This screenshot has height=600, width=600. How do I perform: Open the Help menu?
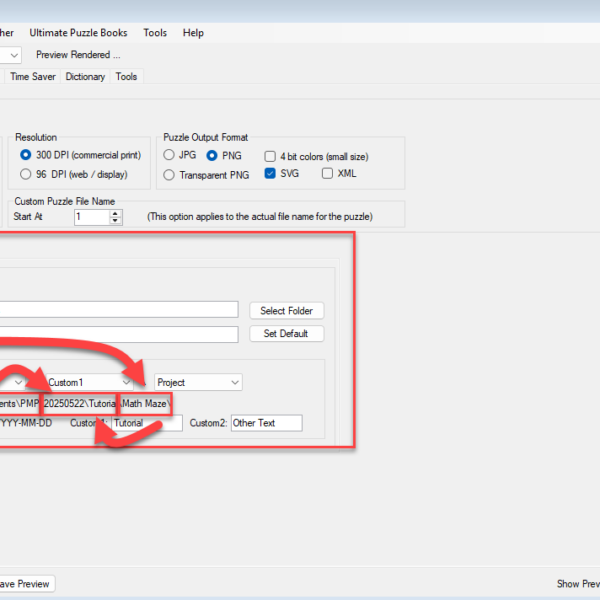[193, 33]
